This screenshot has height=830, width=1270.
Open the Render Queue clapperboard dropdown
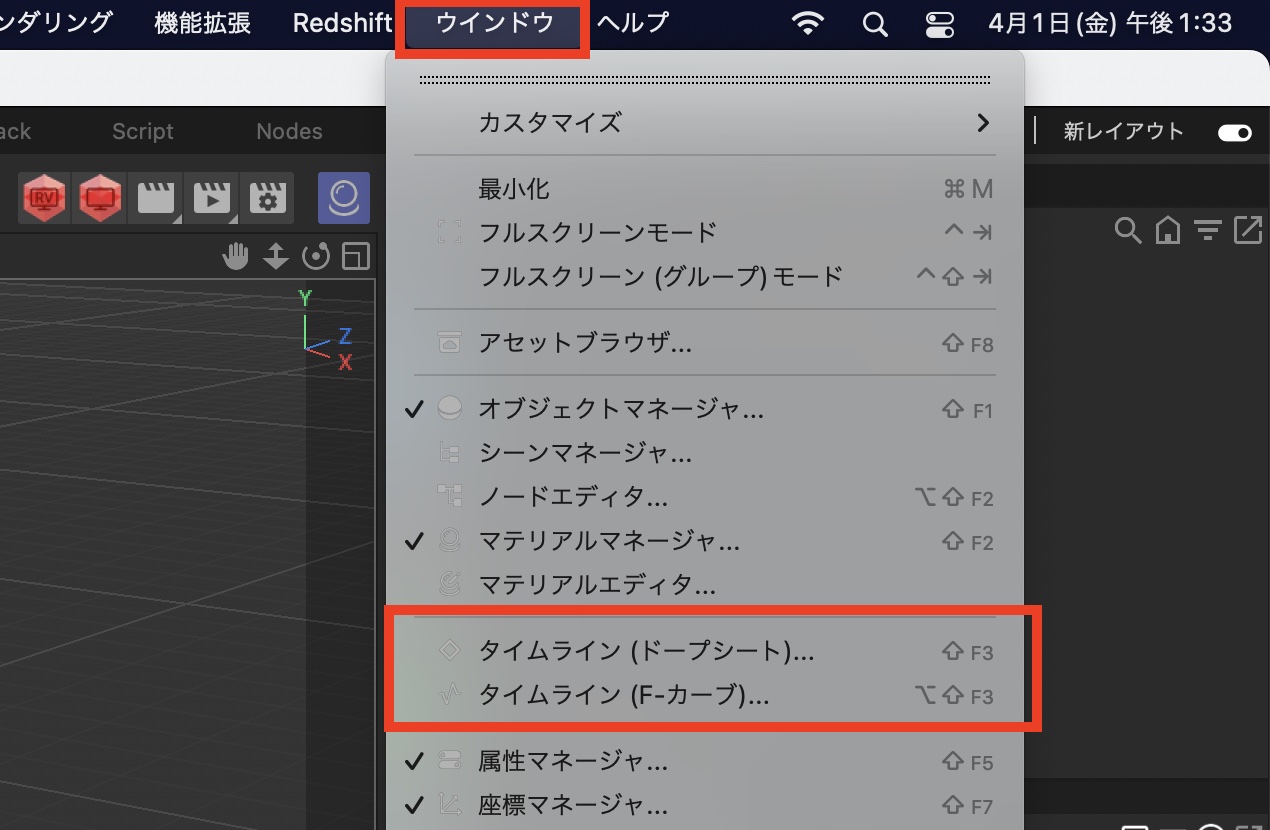coord(156,198)
